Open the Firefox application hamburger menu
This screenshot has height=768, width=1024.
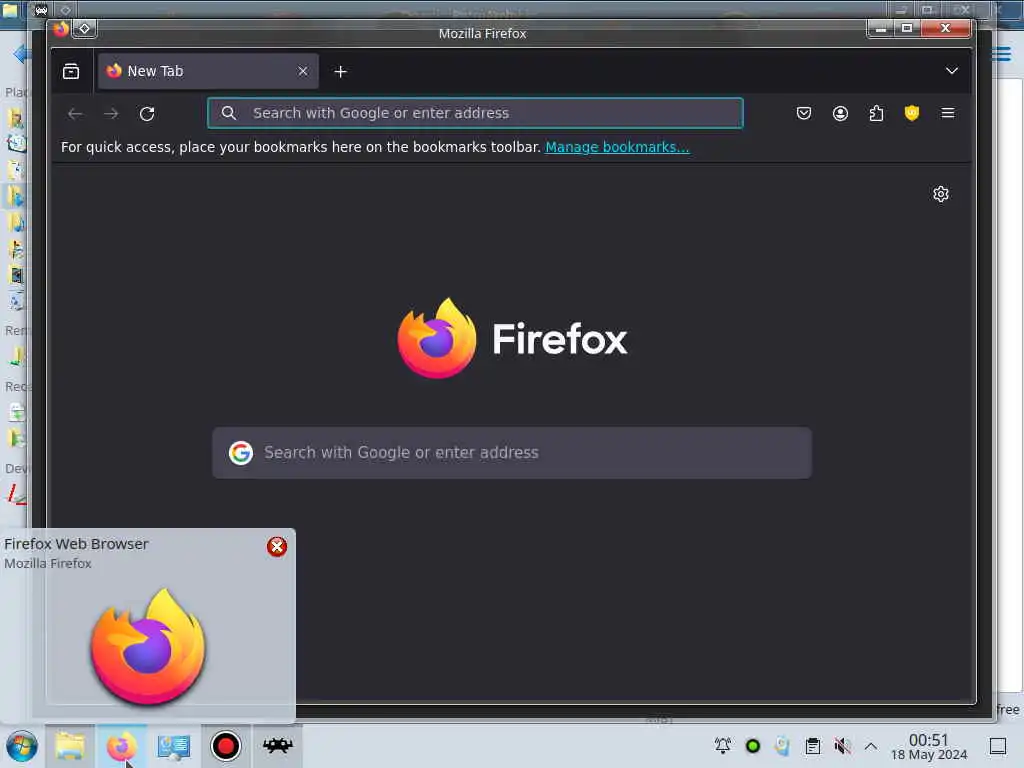point(948,114)
